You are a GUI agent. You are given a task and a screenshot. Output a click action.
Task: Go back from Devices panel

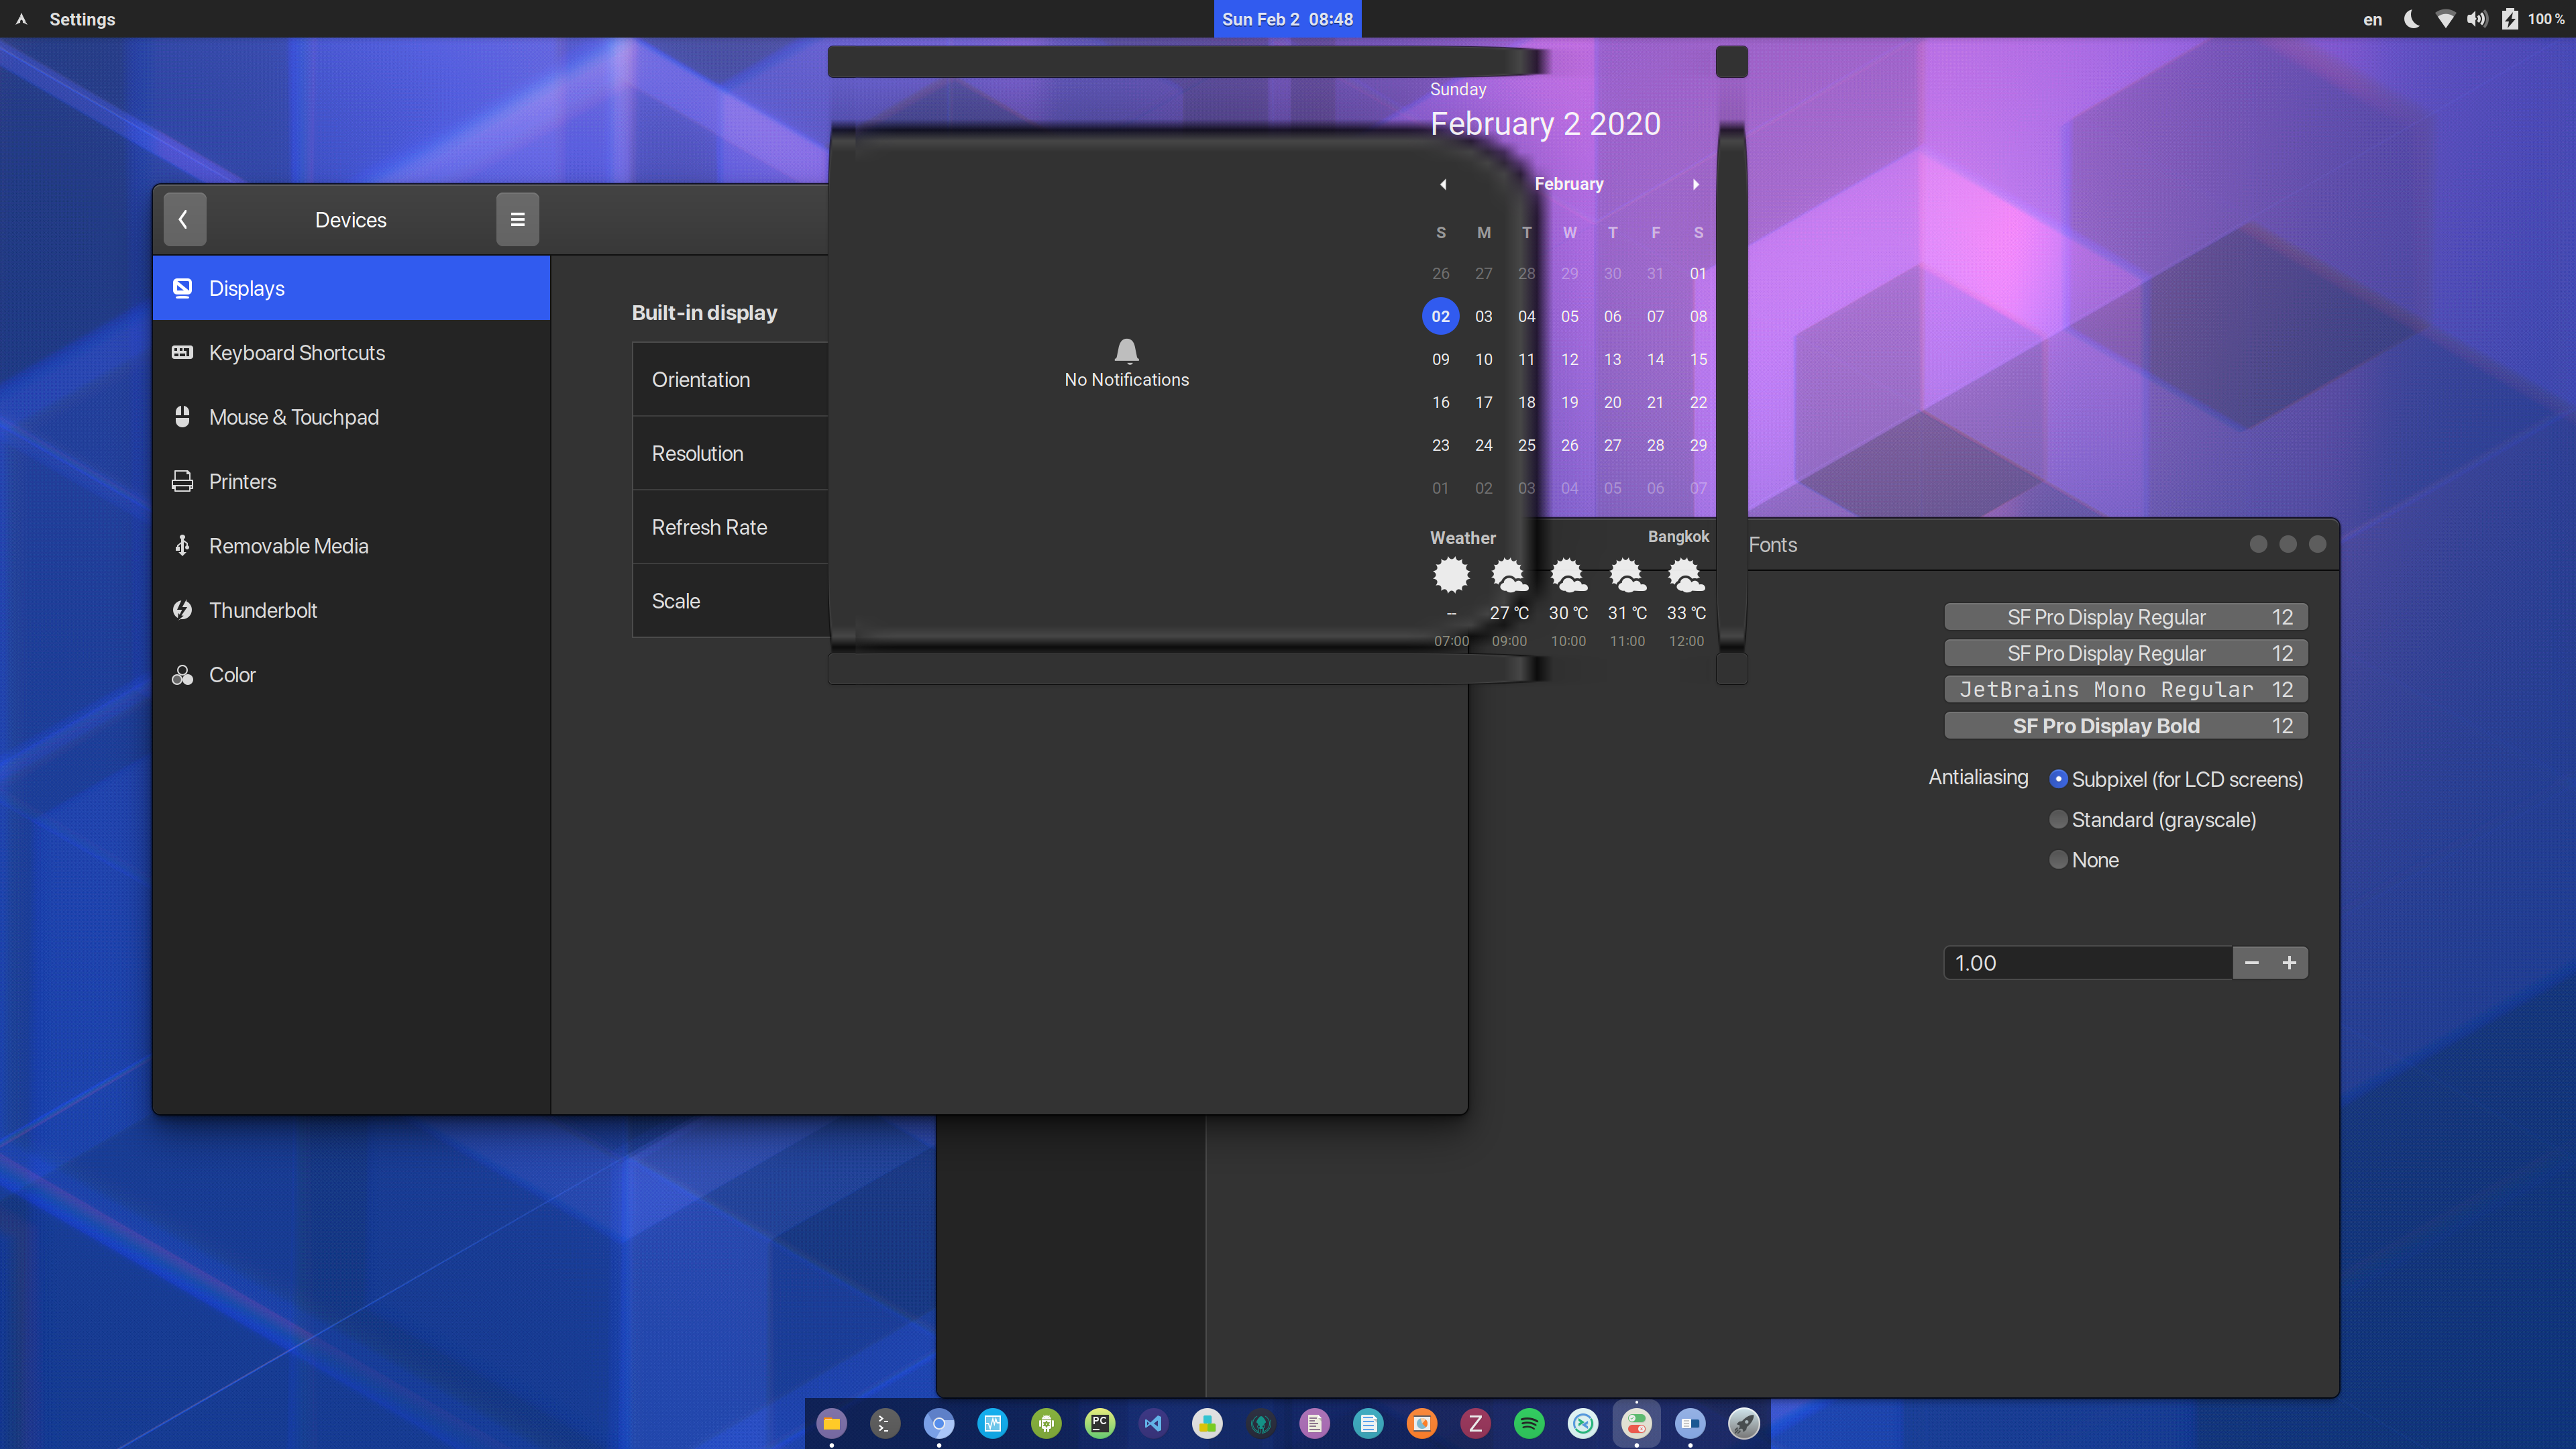tap(184, 219)
